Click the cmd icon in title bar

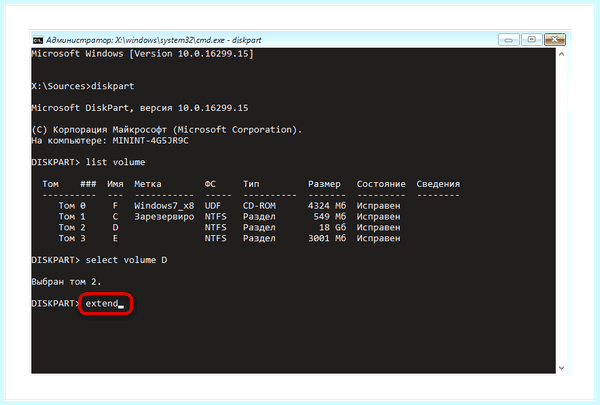38,40
